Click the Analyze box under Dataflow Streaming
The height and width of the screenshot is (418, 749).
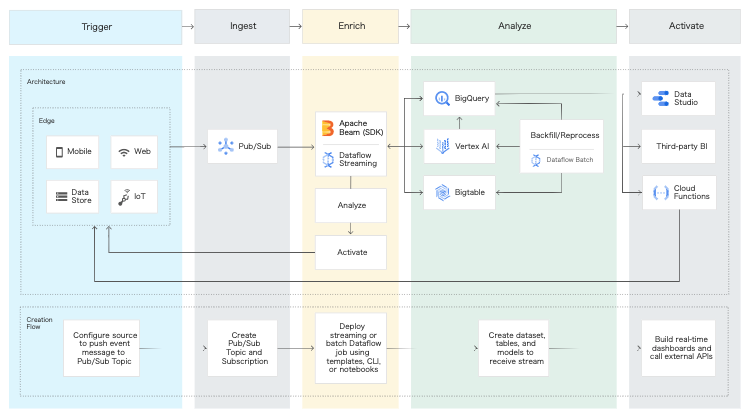coord(351,205)
